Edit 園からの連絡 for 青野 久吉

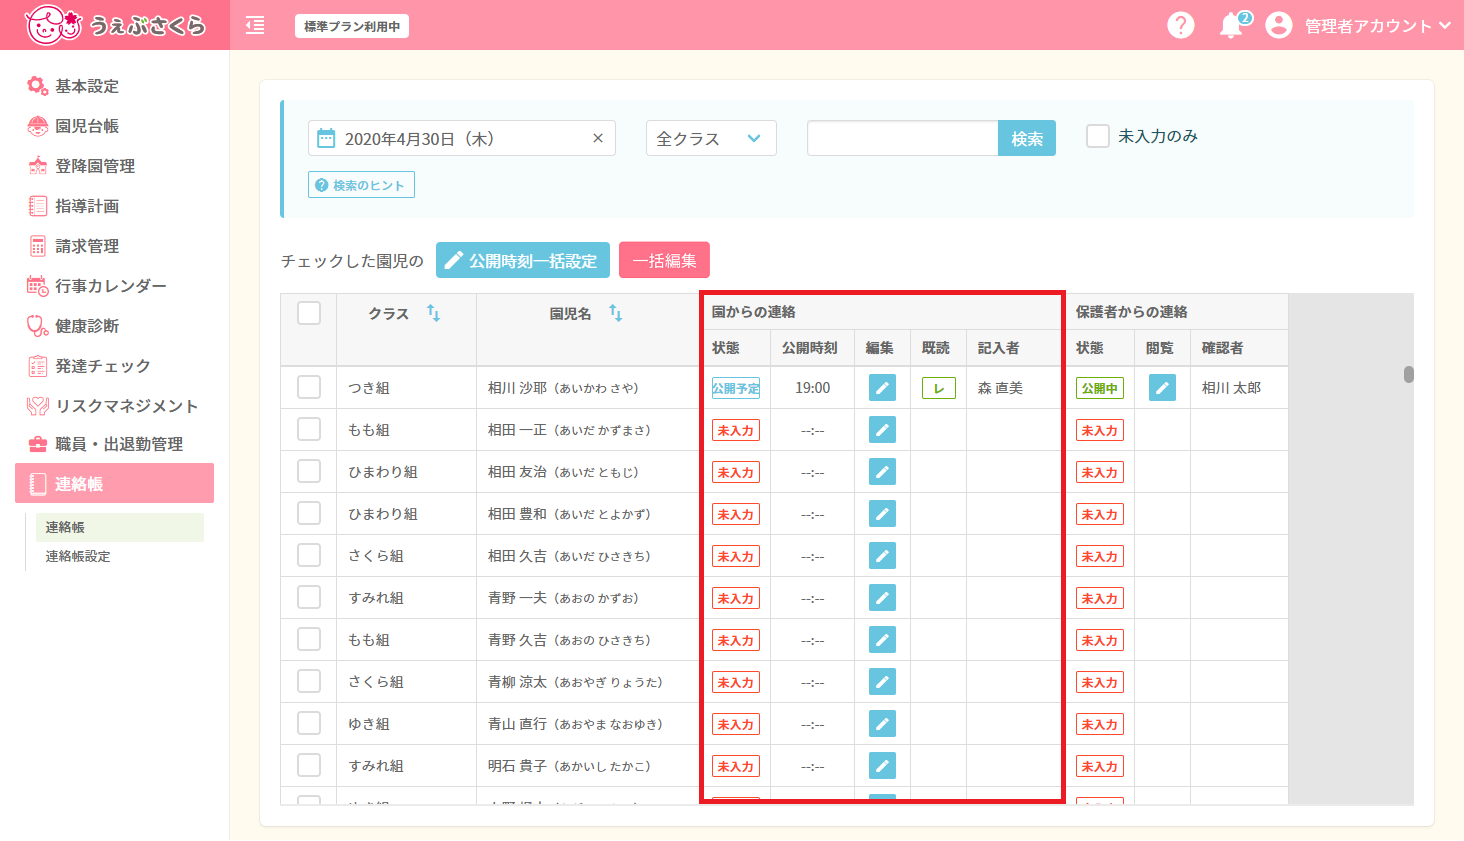(882, 640)
